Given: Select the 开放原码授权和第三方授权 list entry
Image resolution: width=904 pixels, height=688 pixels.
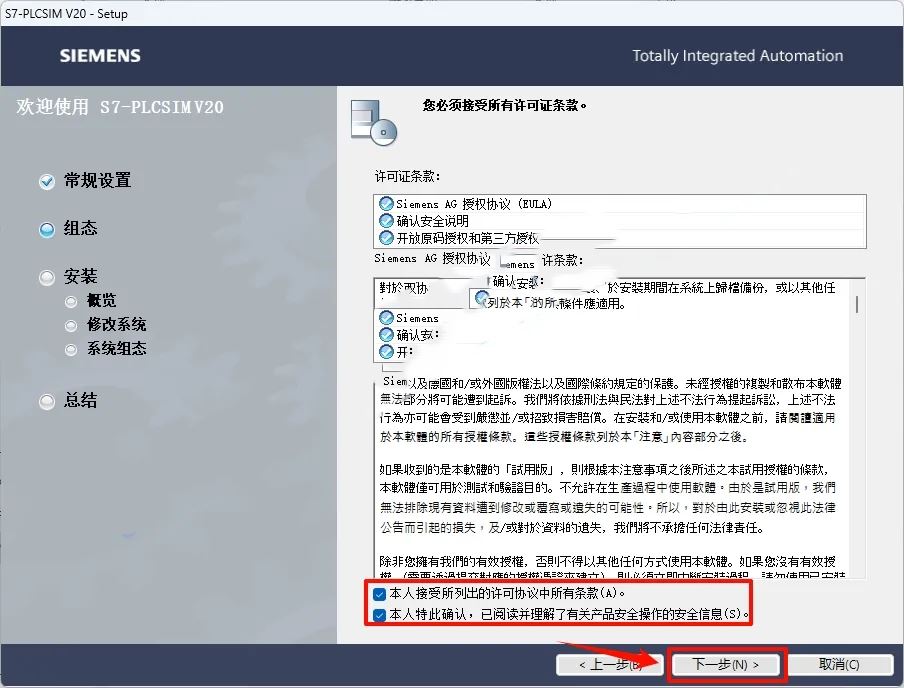Looking at the screenshot, I should click(619, 238).
